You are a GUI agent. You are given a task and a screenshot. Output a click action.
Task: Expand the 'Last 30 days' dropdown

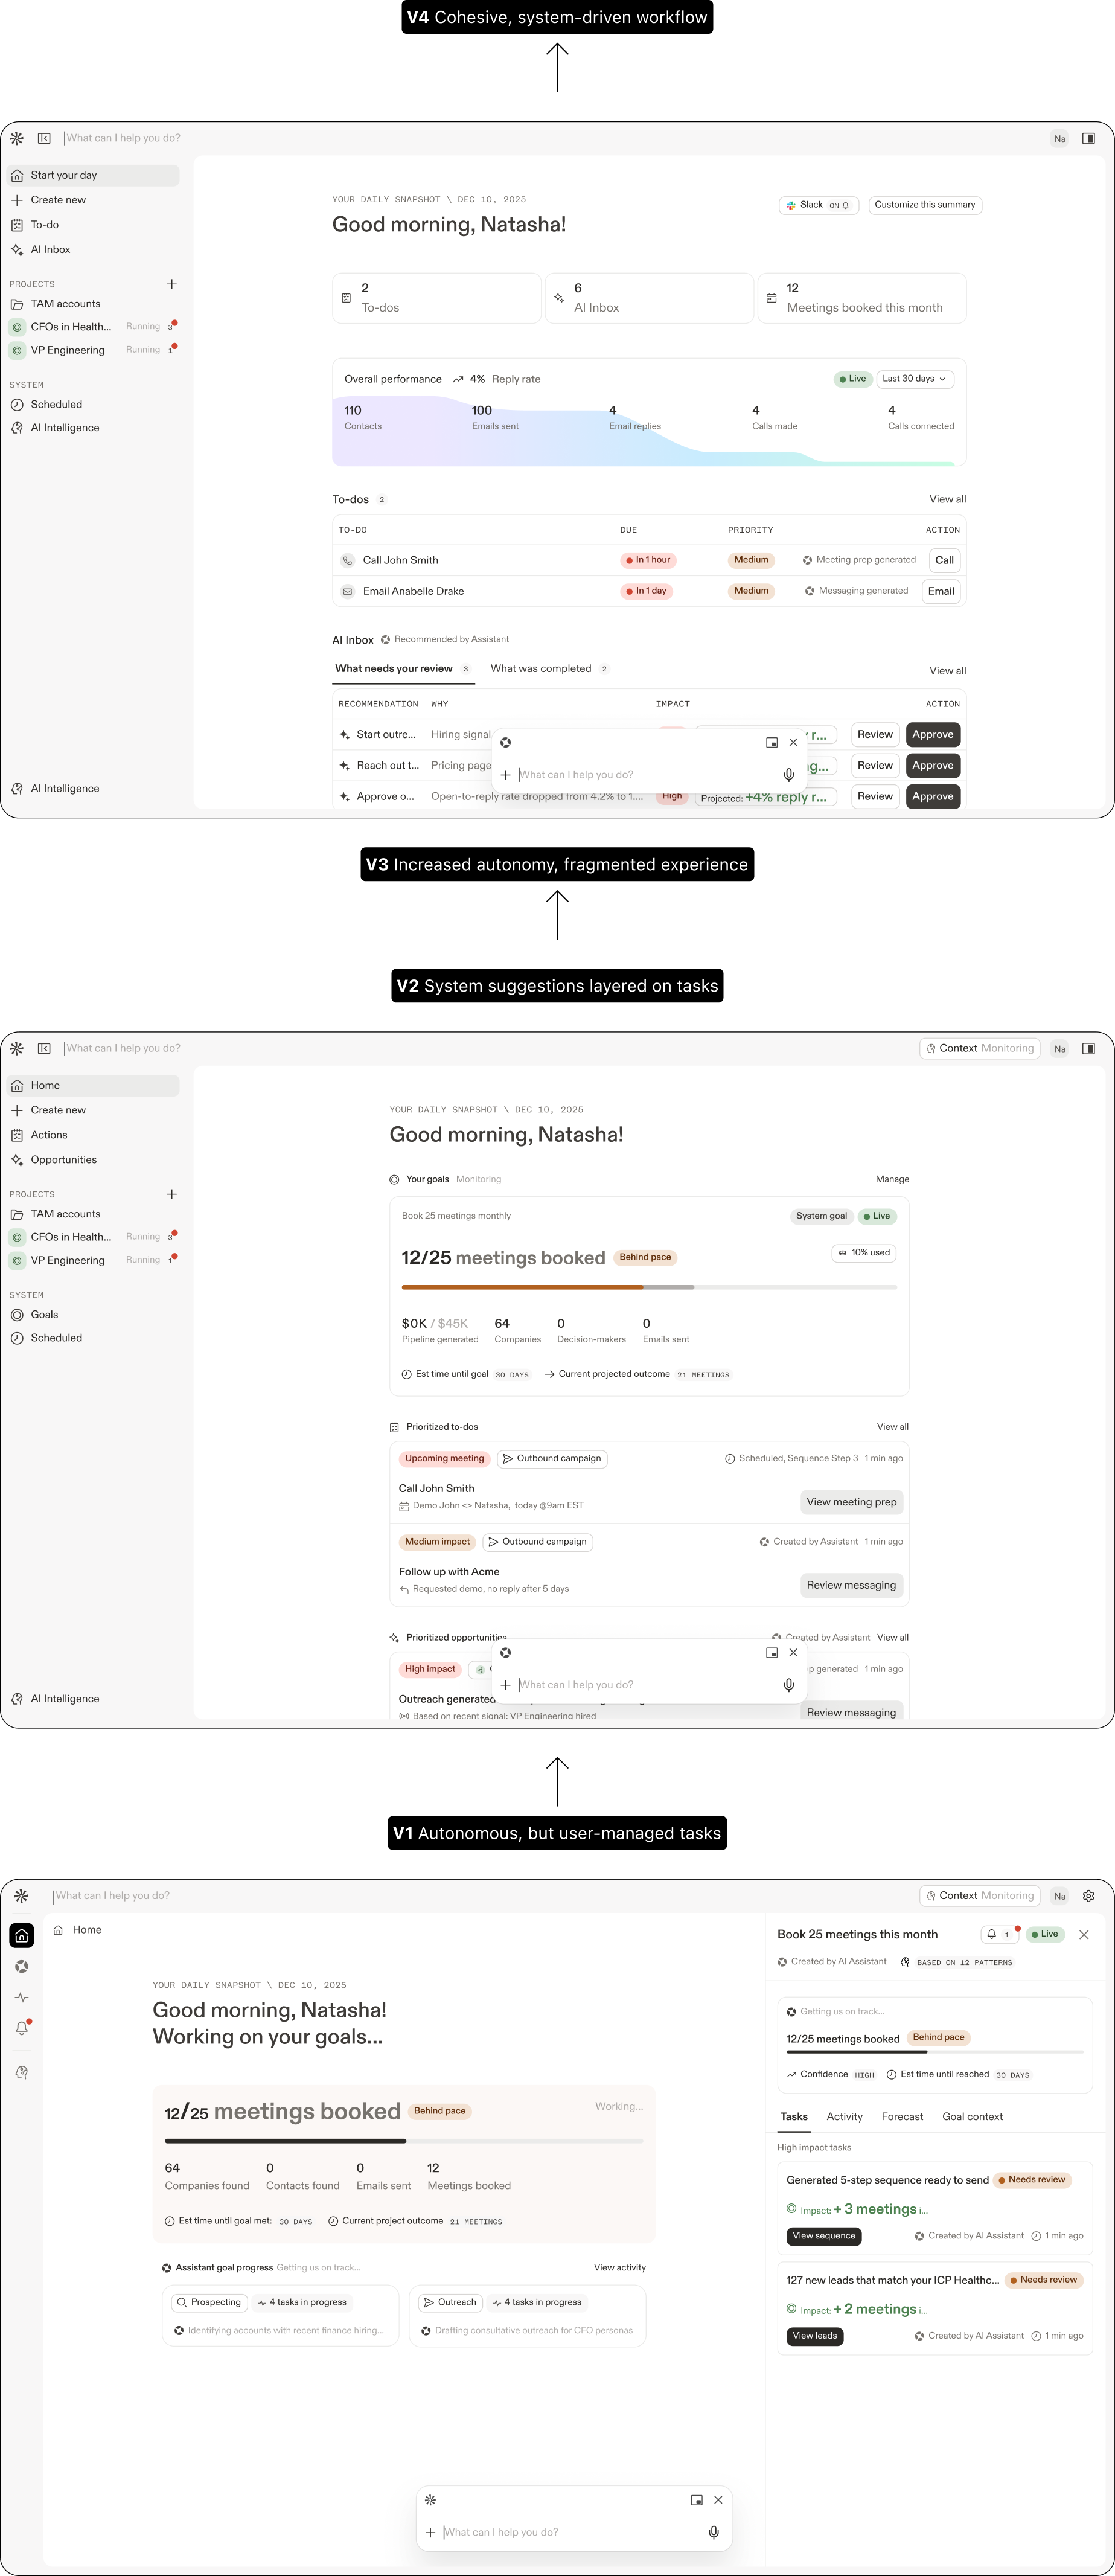click(x=914, y=379)
